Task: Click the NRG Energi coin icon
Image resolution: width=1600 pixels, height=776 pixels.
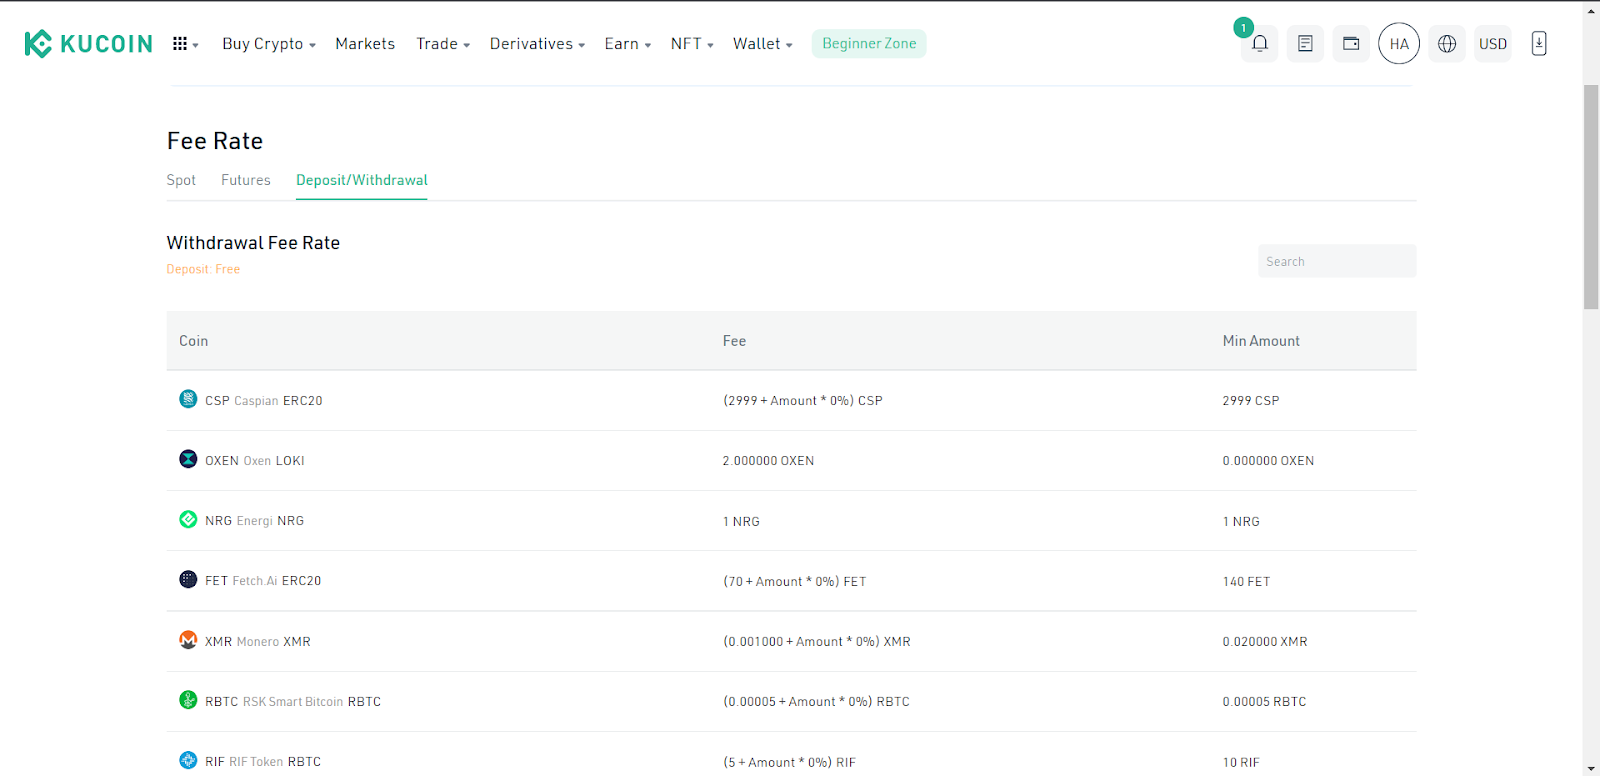Action: point(188,519)
